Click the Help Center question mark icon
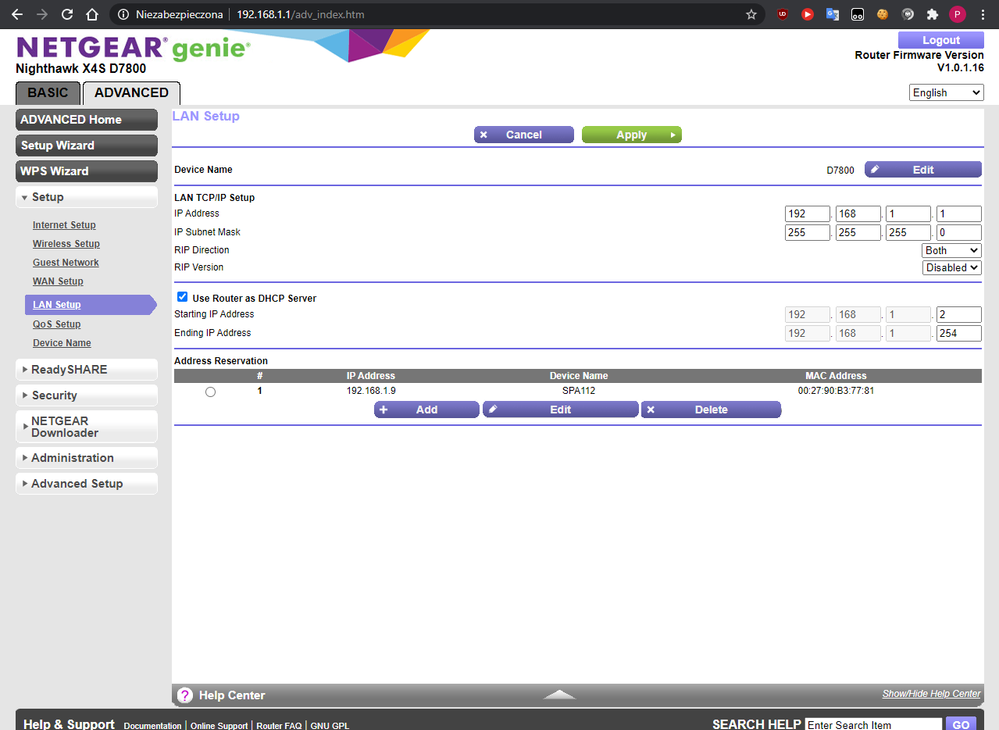This screenshot has width=999, height=730. pyautogui.click(x=185, y=695)
